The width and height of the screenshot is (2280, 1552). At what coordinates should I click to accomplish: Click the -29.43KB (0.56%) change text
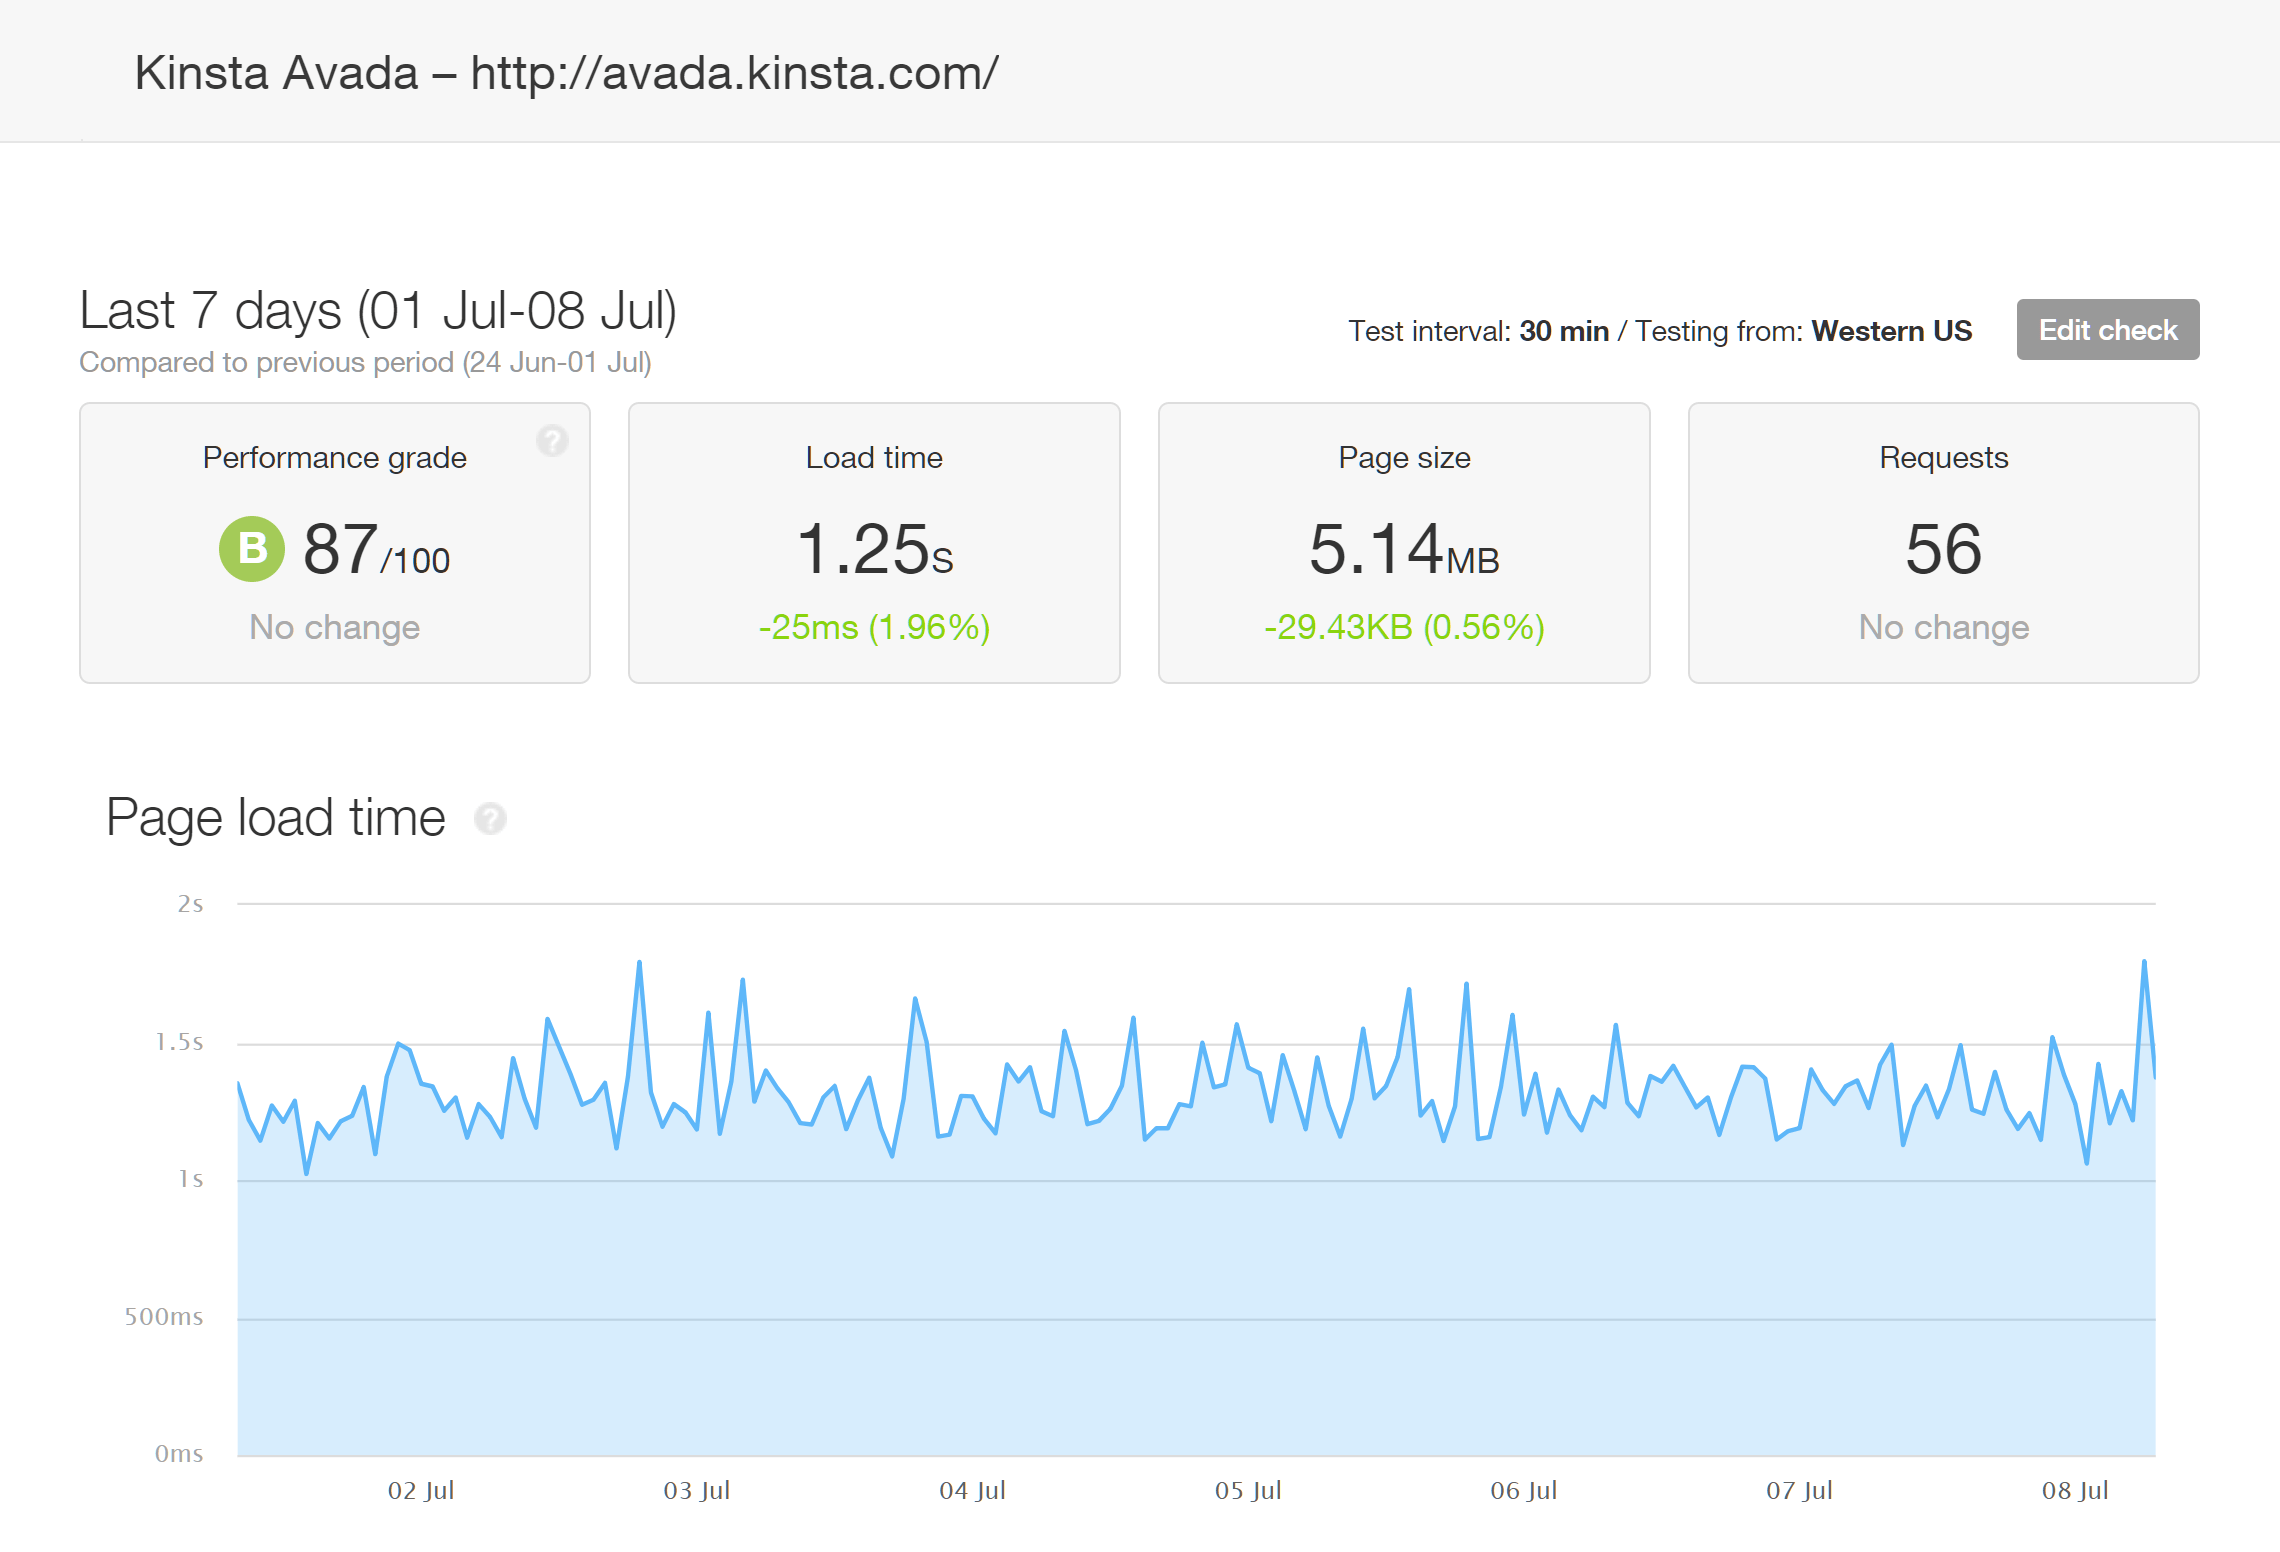pyautogui.click(x=1404, y=627)
